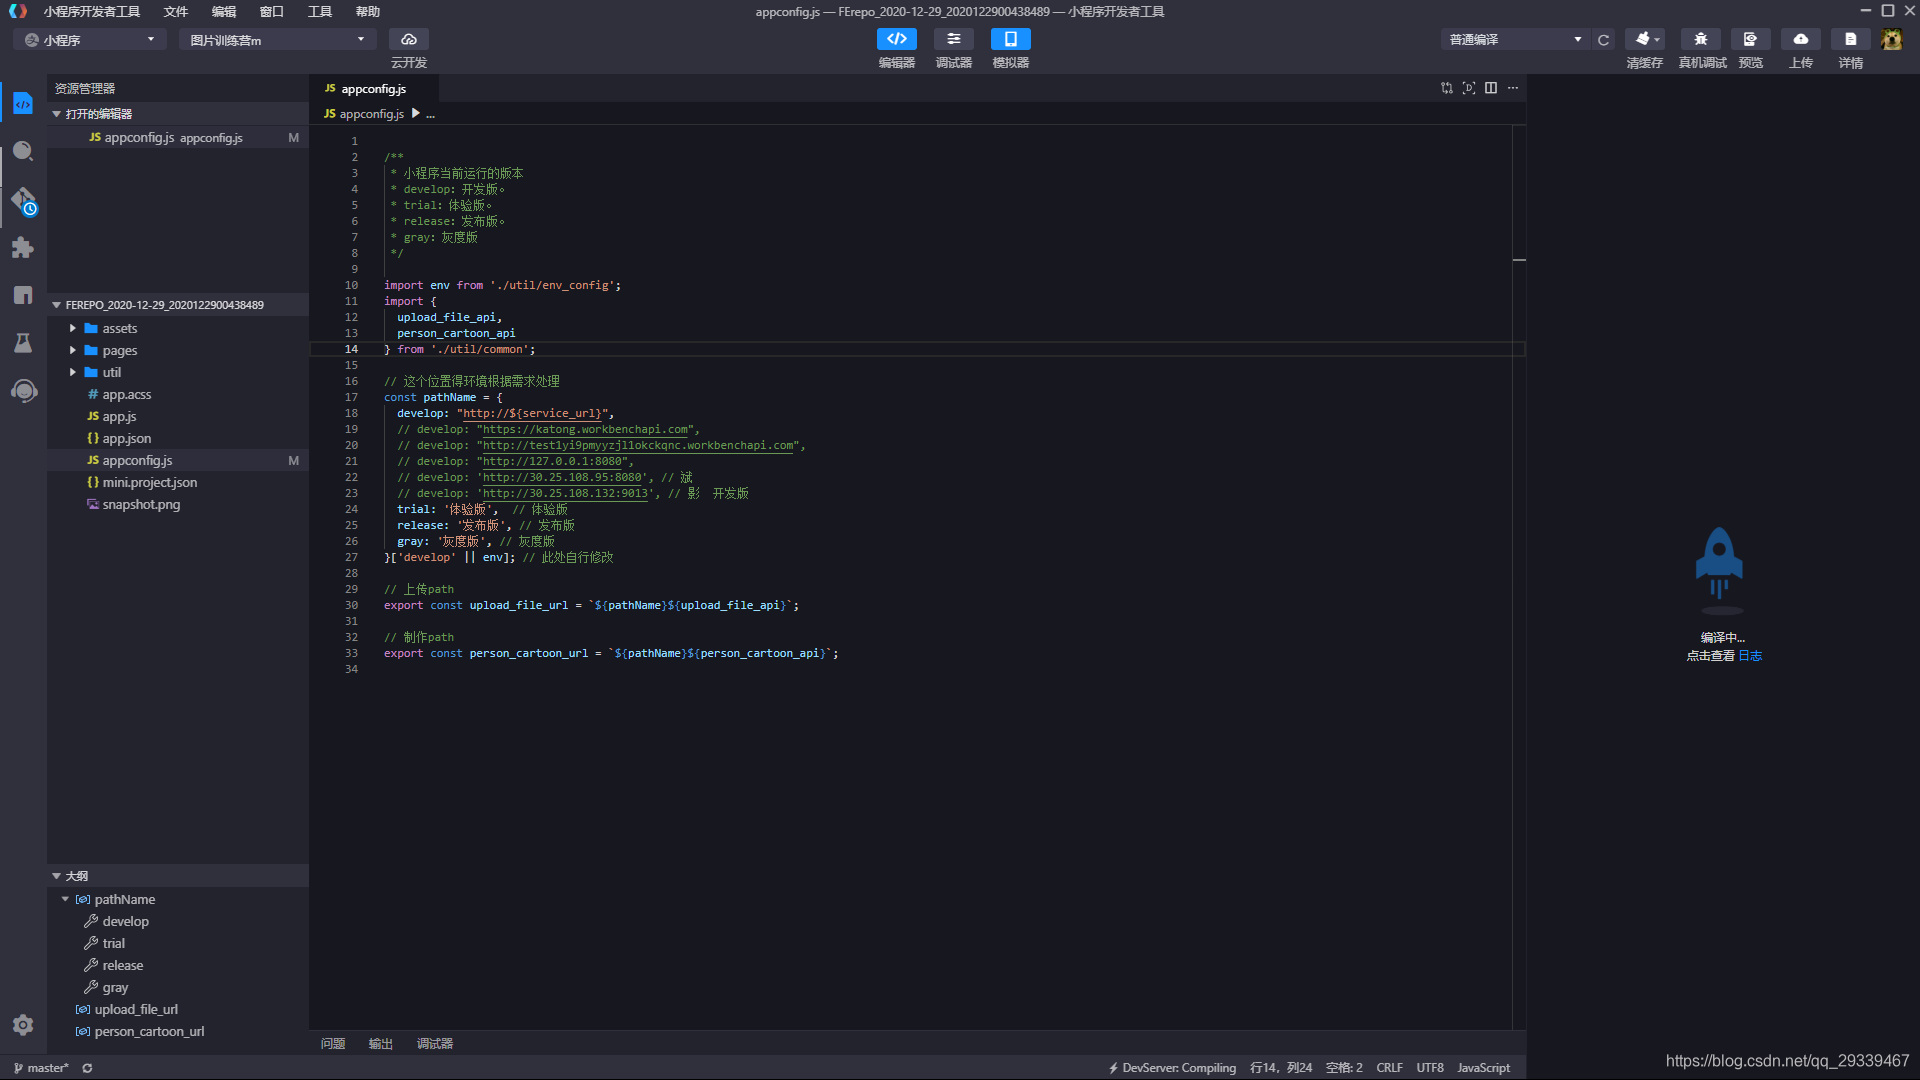Click the 云开发 (Cloud Dev) icon
This screenshot has height=1080, width=1920.
point(409,37)
